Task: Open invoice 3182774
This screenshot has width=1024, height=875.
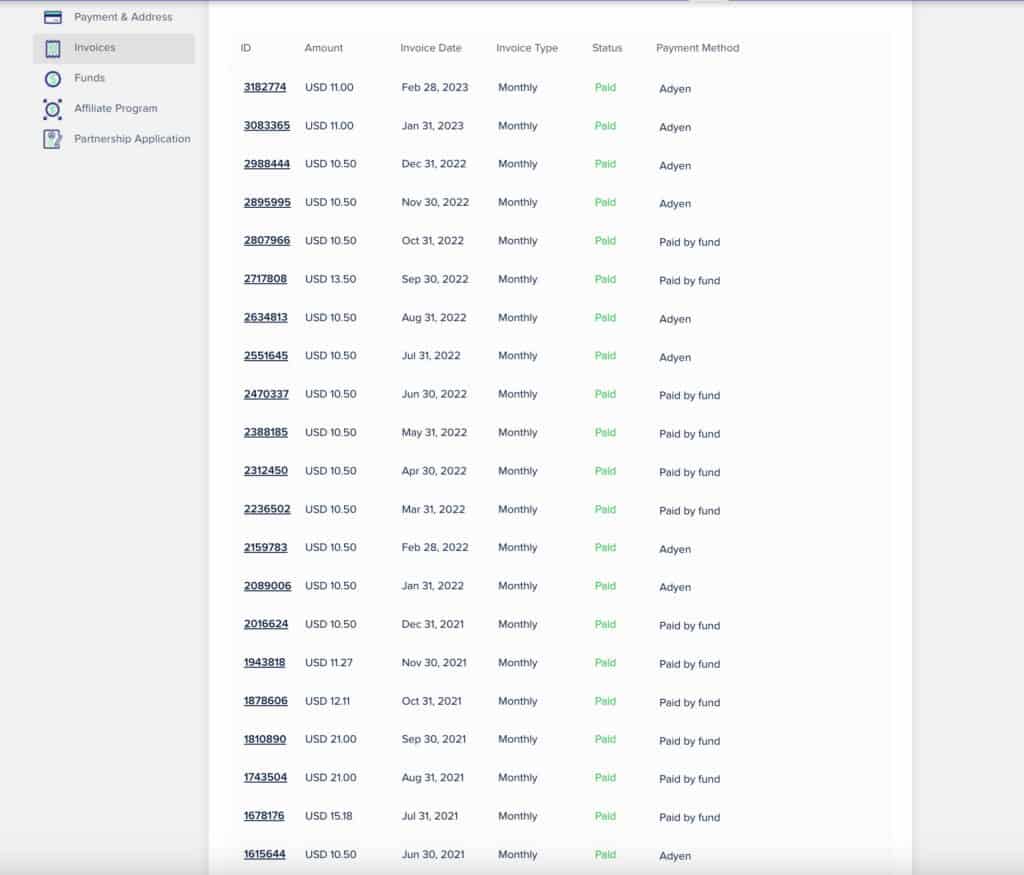Action: point(266,87)
